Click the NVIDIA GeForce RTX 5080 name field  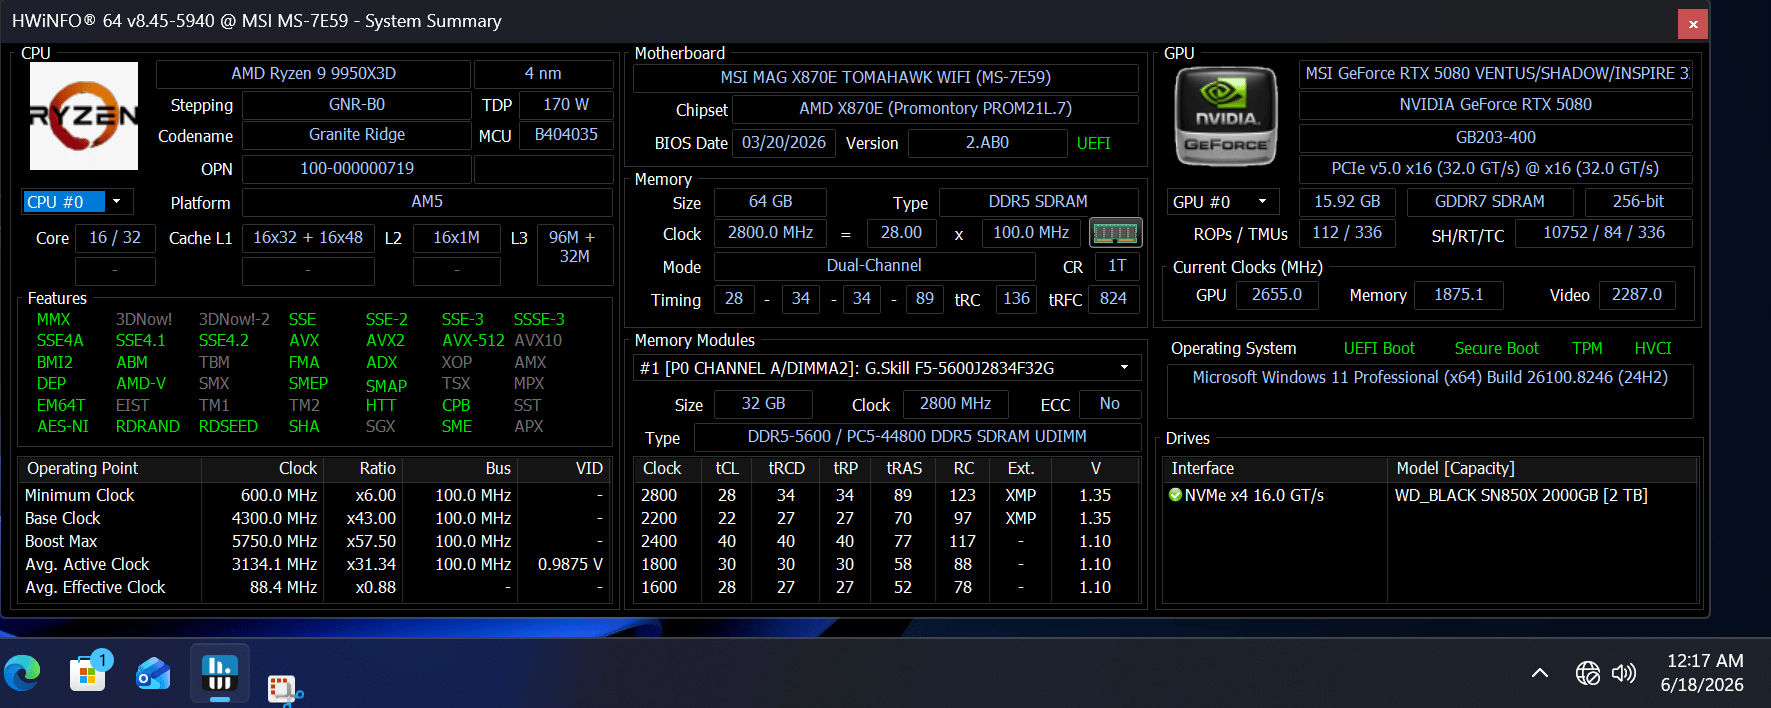click(1495, 105)
